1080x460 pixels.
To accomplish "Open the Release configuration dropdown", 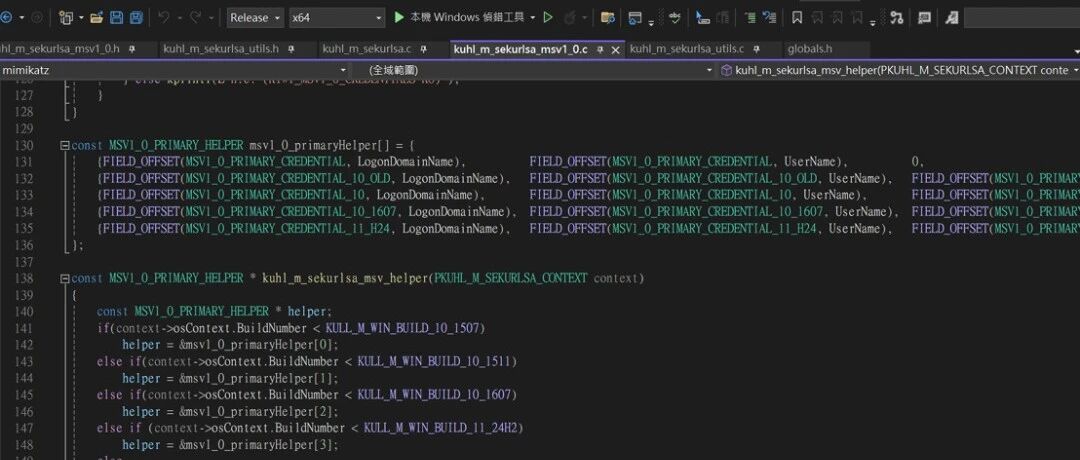I will (255, 18).
